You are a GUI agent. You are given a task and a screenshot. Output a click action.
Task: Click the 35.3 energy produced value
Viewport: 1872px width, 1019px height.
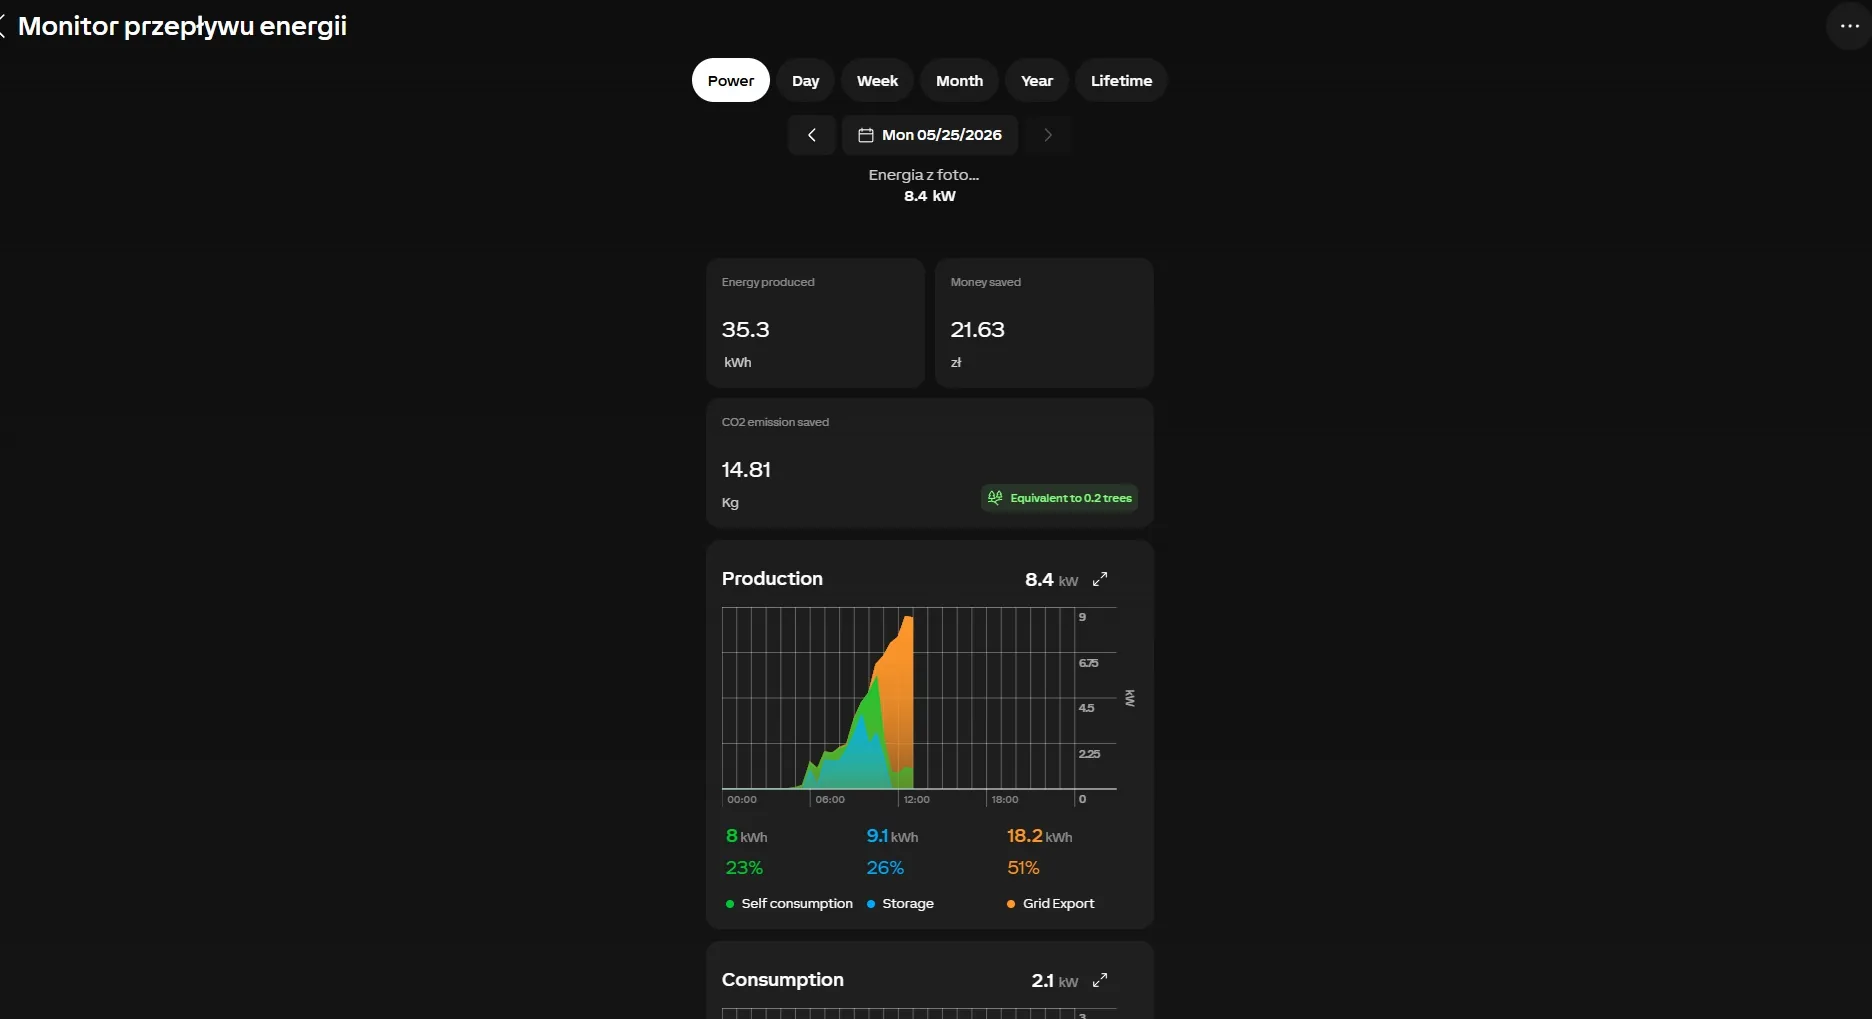(746, 329)
